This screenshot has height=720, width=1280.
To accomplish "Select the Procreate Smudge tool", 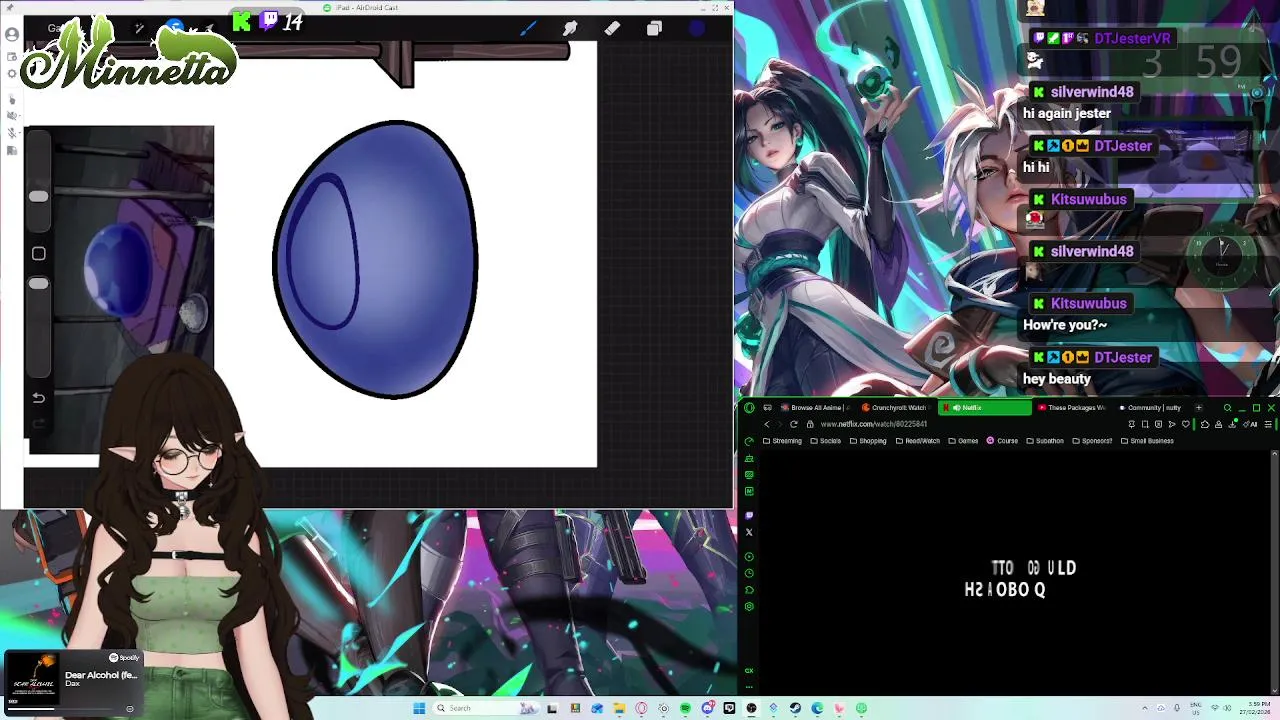I will [x=570, y=29].
